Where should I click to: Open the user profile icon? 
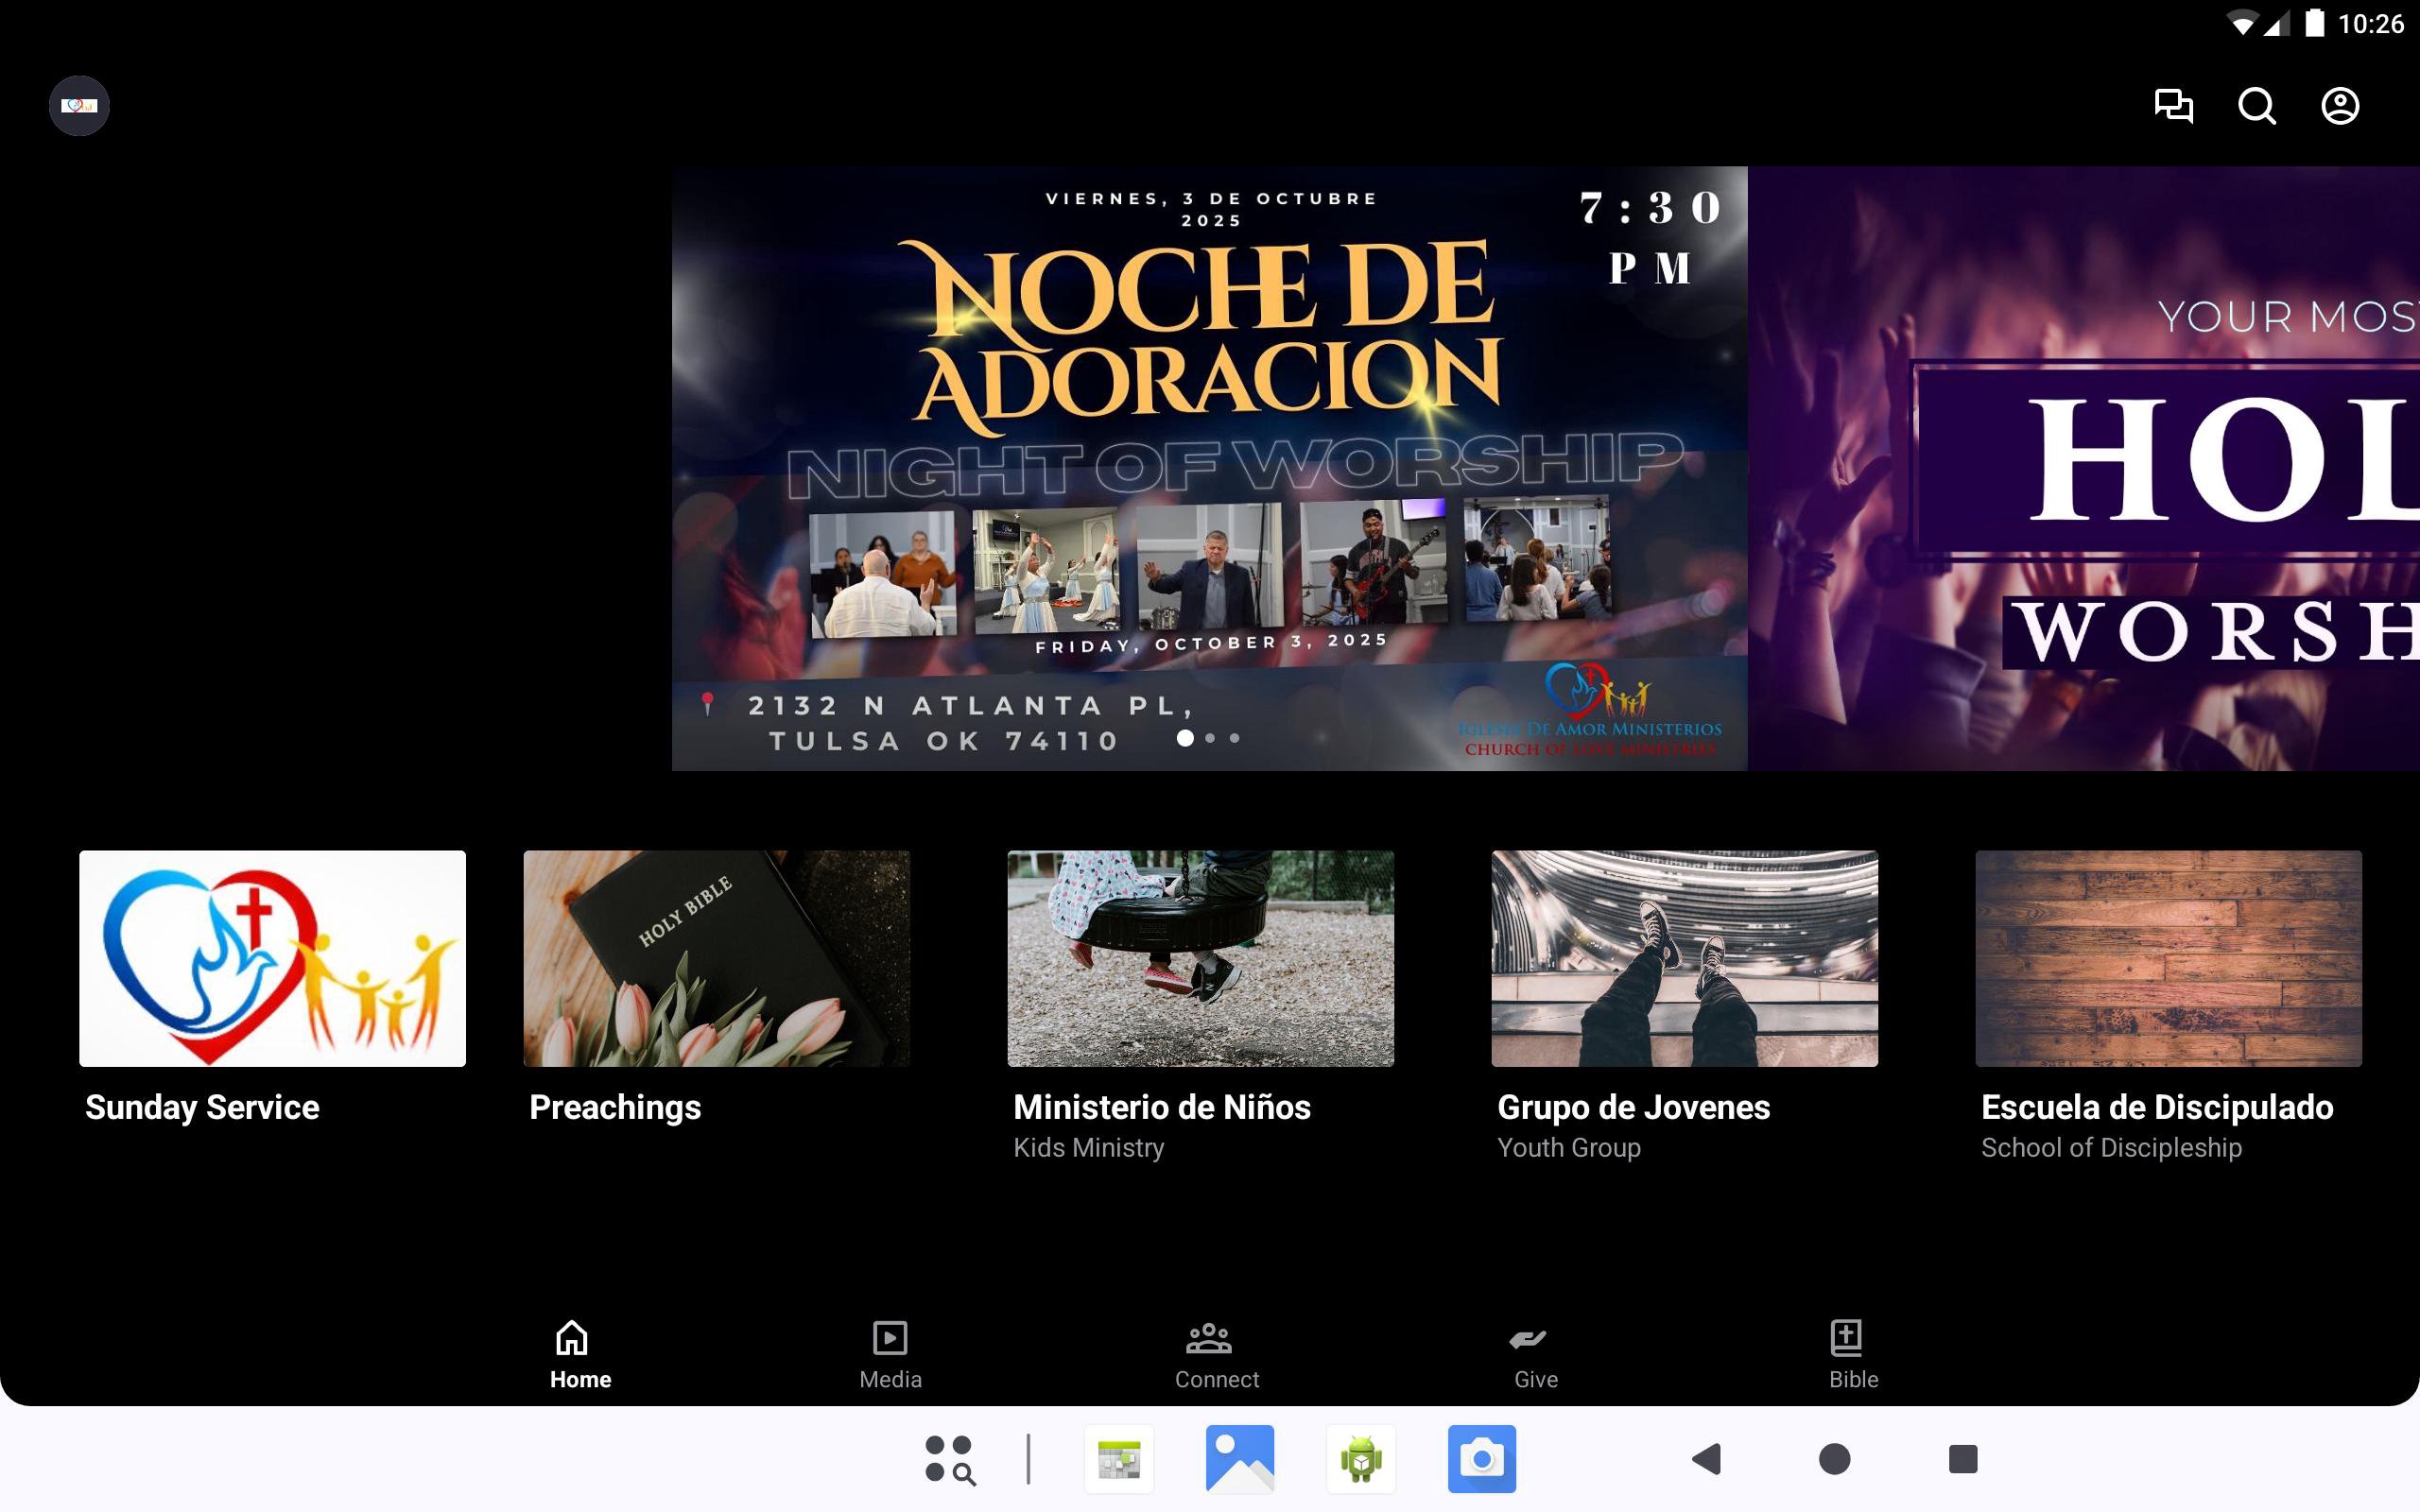click(x=2339, y=106)
